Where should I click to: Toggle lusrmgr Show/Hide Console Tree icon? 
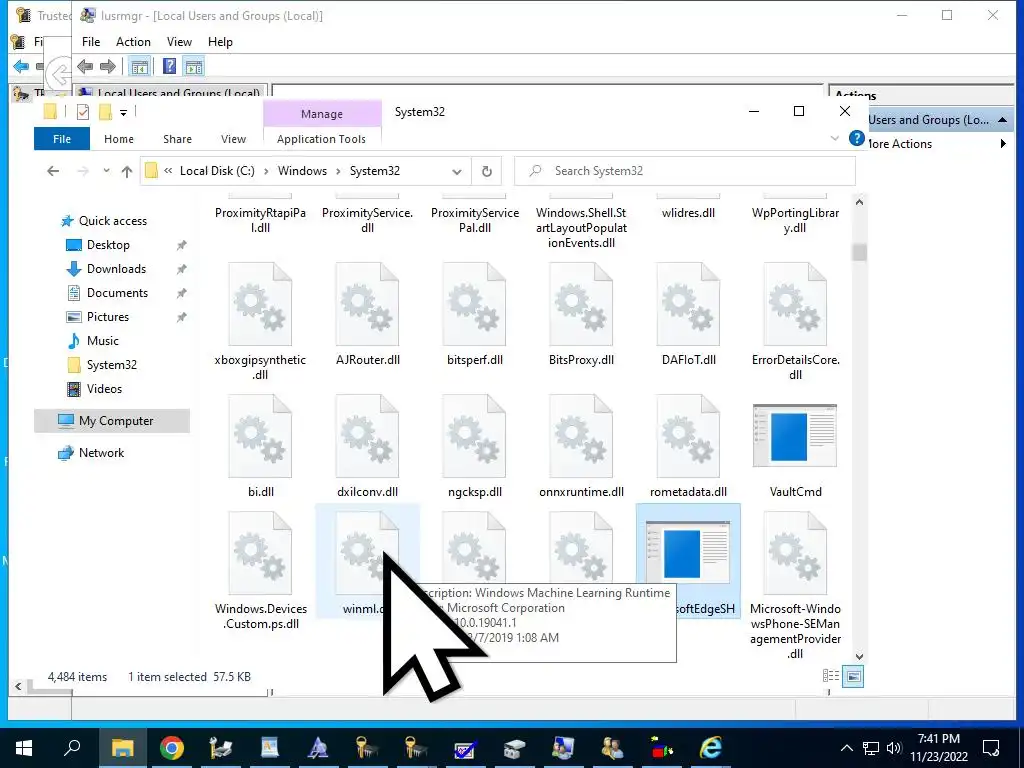(139, 66)
